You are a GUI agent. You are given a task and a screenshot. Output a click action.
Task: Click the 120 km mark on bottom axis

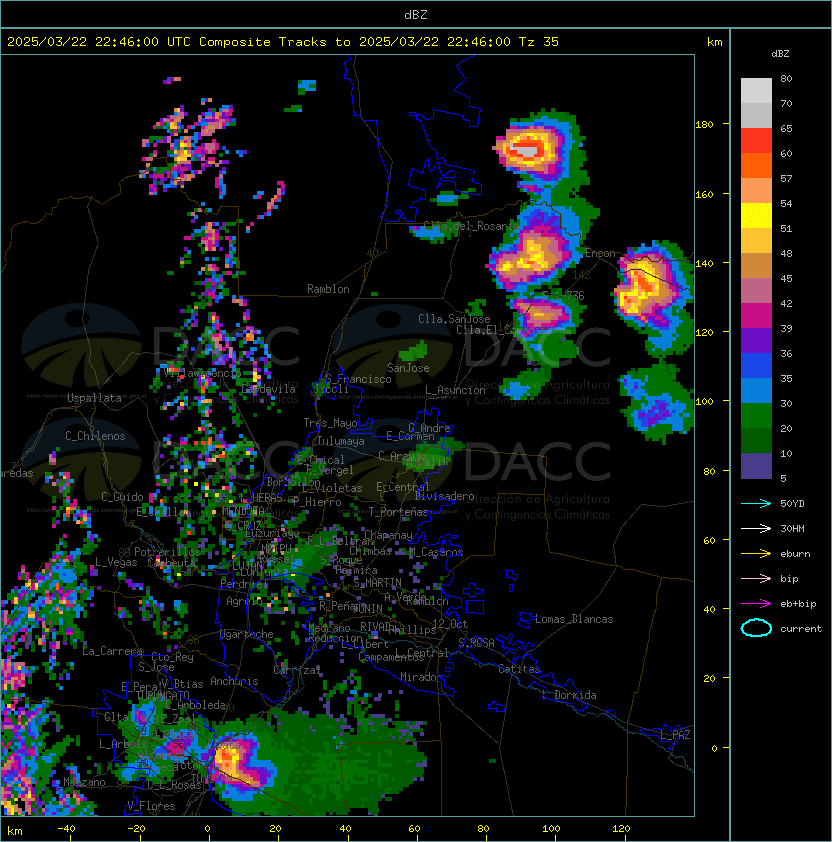click(621, 829)
